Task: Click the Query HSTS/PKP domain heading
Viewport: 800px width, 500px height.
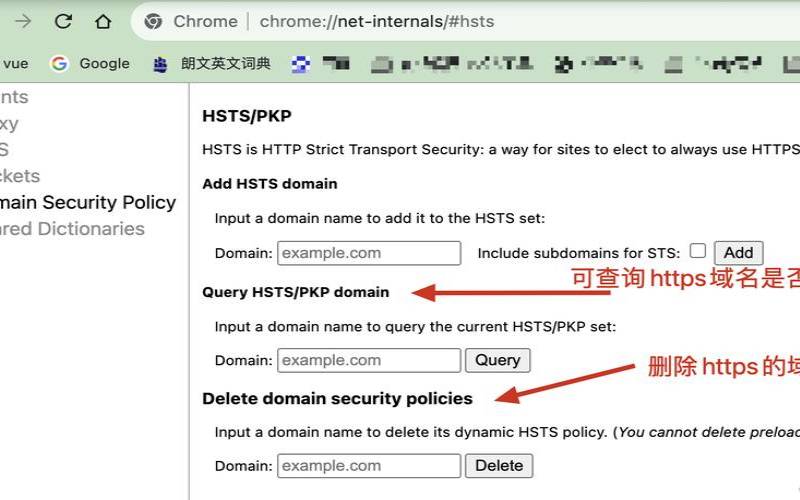Action: [x=296, y=292]
